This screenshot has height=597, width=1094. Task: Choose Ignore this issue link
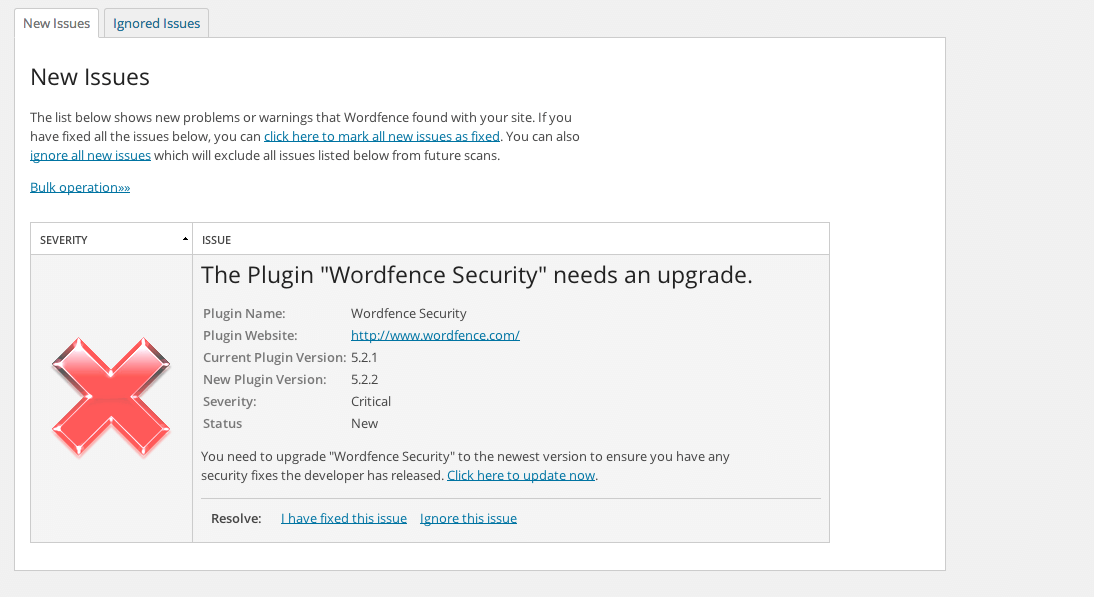(x=468, y=518)
